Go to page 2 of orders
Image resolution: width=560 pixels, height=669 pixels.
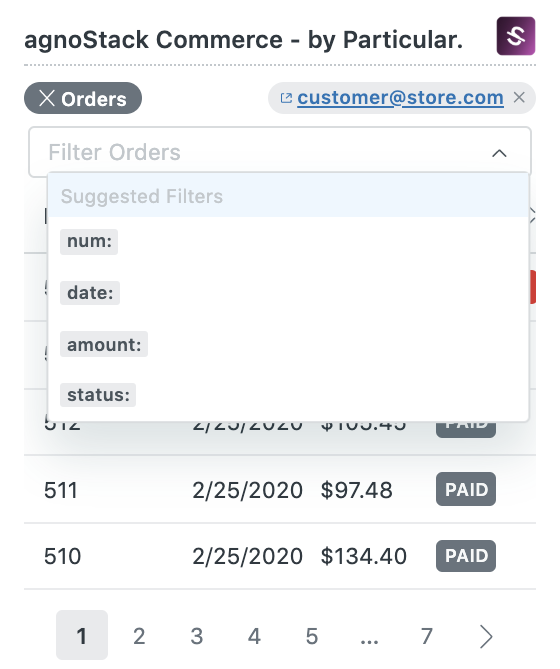point(139,636)
